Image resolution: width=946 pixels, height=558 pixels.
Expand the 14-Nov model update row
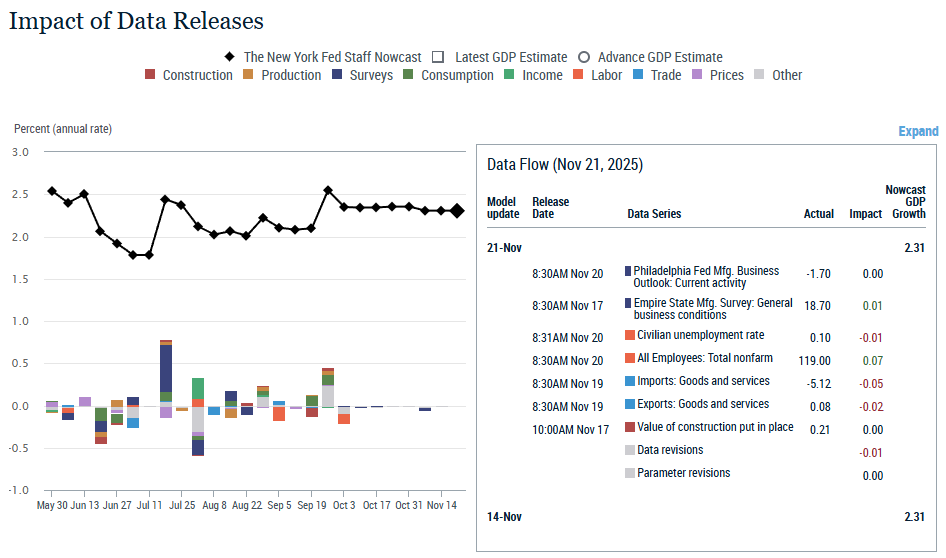[504, 517]
